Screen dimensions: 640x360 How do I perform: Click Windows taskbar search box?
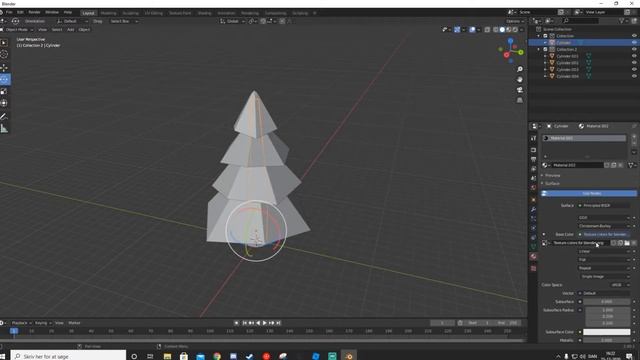click(69, 356)
